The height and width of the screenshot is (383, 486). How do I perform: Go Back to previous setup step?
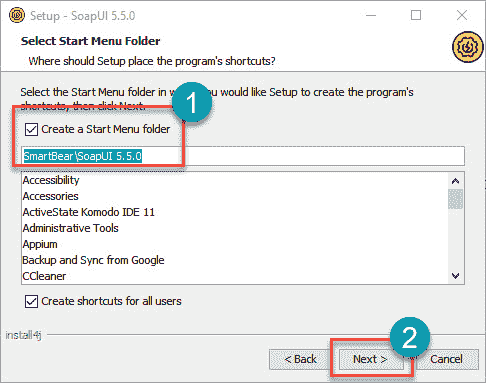[x=300, y=359]
